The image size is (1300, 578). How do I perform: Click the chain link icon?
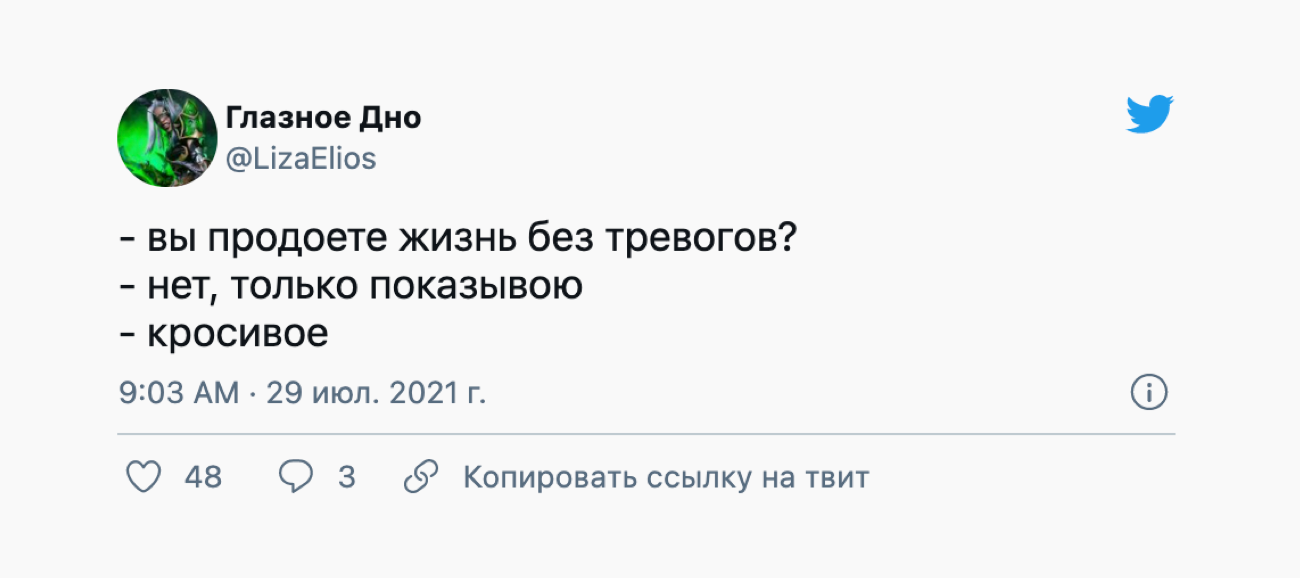(x=421, y=477)
